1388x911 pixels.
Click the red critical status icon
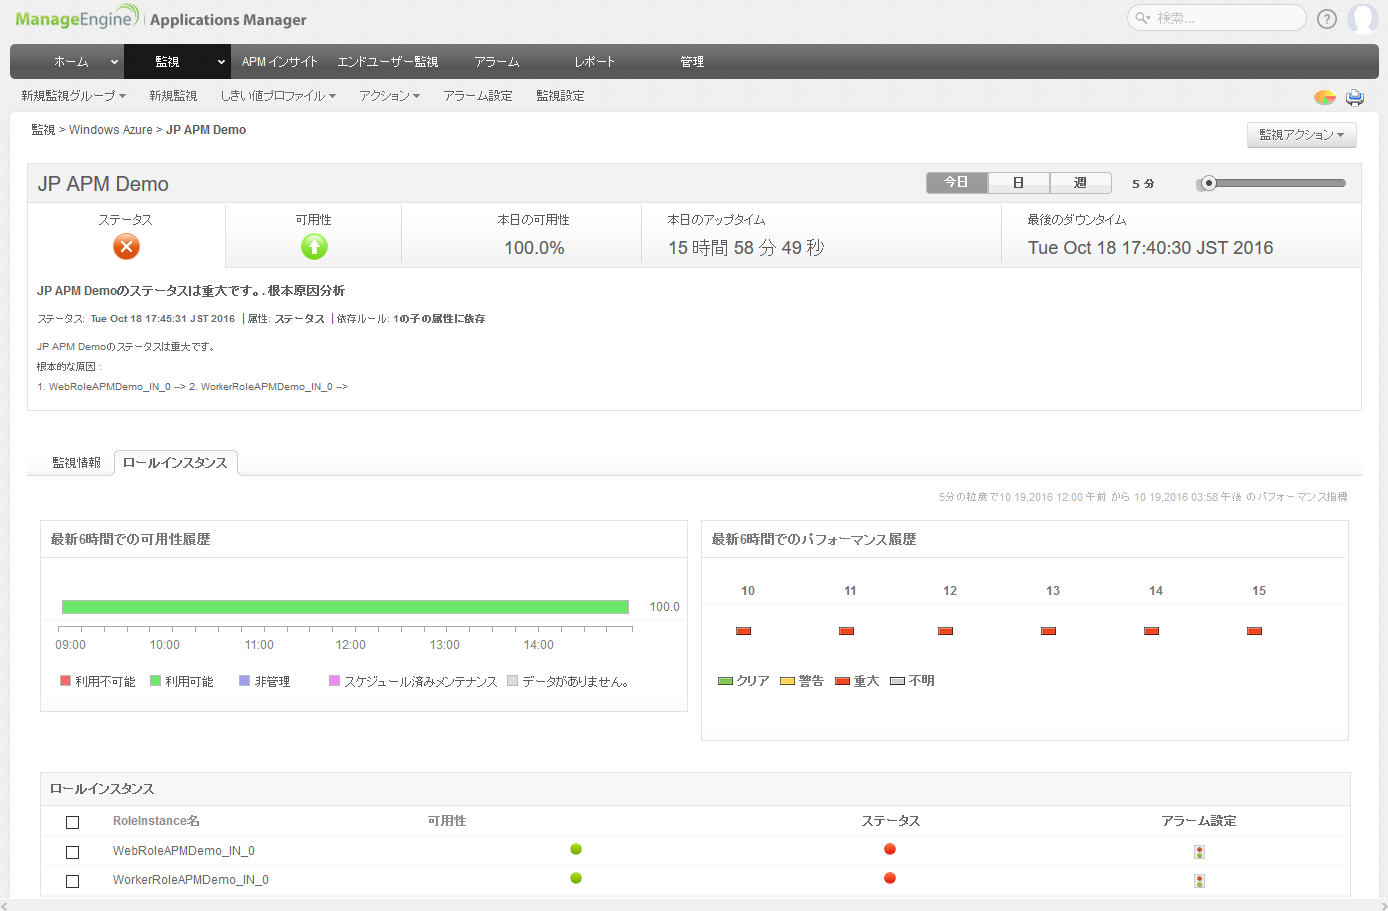pos(126,247)
